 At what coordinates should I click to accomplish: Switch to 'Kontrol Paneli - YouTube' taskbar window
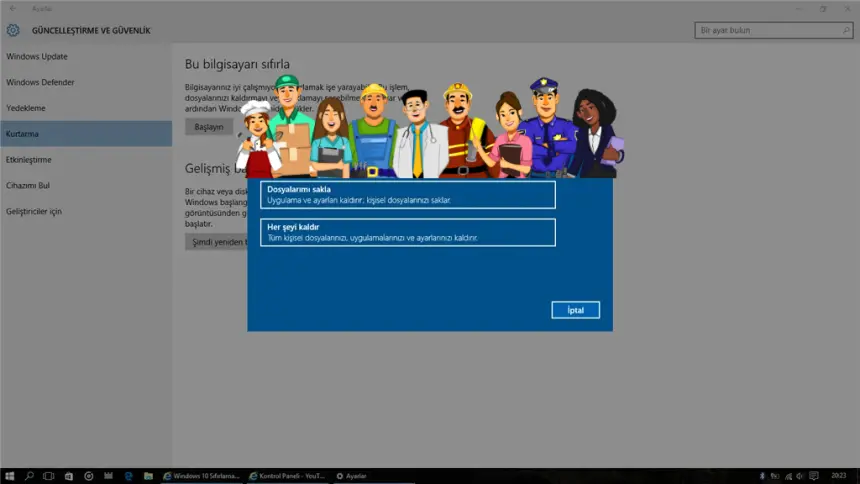pyautogui.click(x=287, y=476)
